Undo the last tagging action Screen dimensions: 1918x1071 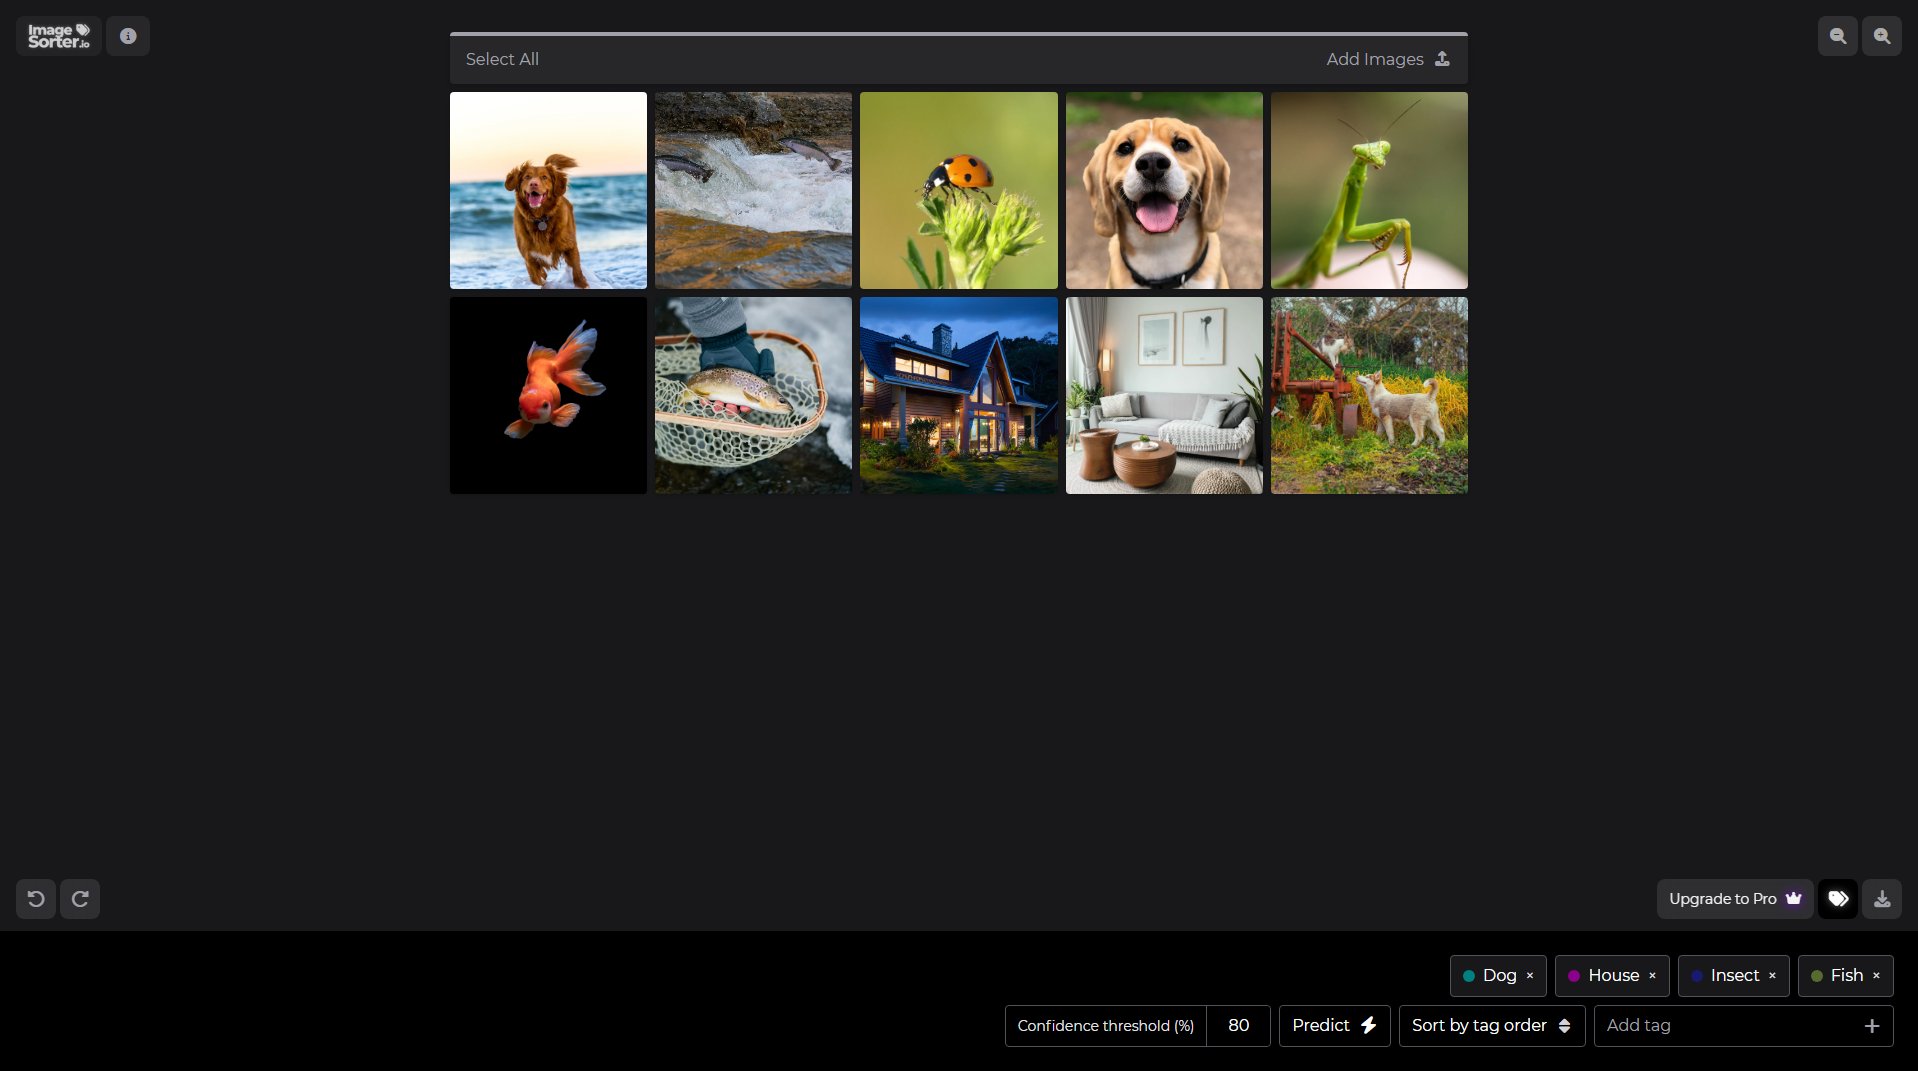tap(36, 898)
